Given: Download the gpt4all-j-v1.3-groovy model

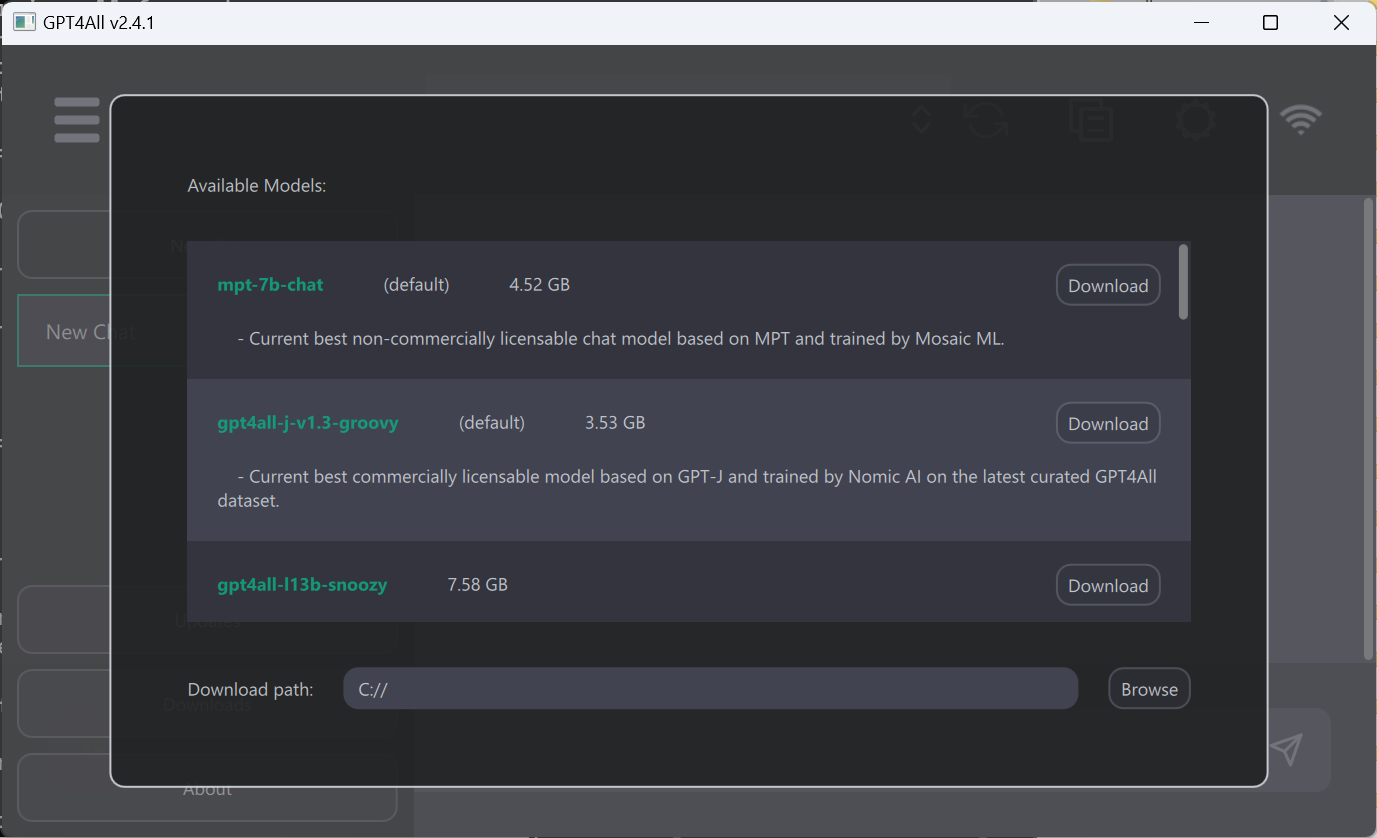Looking at the screenshot, I should pos(1107,422).
